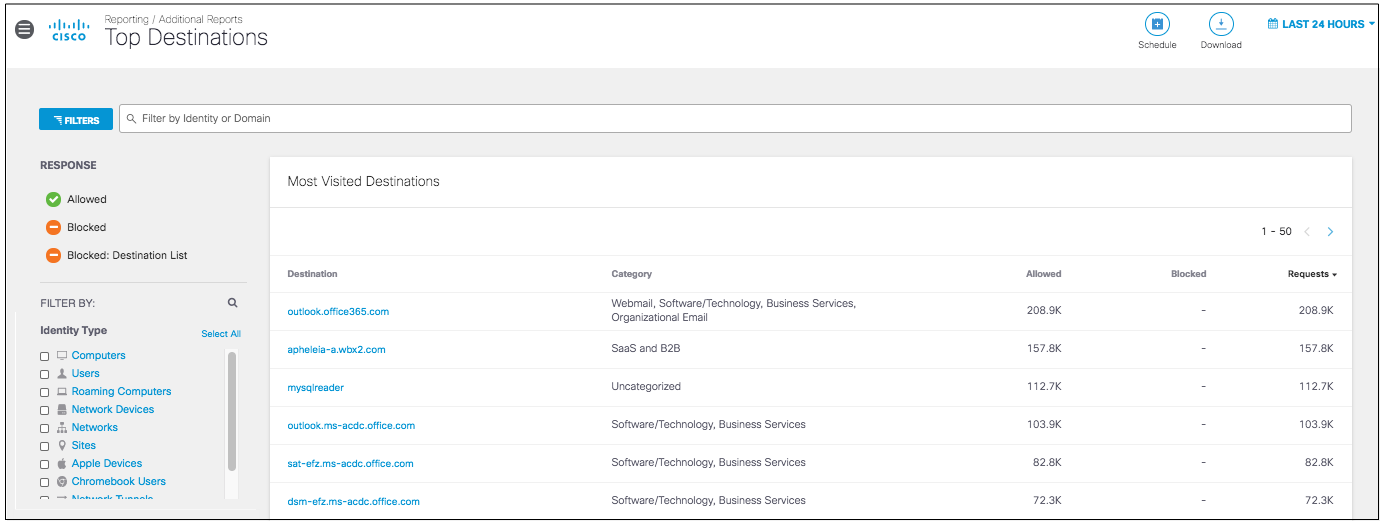Click the Download report icon
The height and width of the screenshot is (521, 1384).
1221,25
